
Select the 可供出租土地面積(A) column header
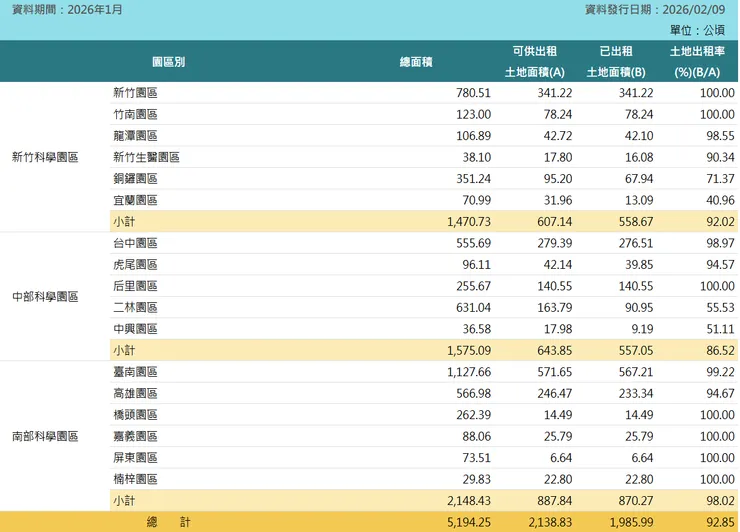point(534,62)
